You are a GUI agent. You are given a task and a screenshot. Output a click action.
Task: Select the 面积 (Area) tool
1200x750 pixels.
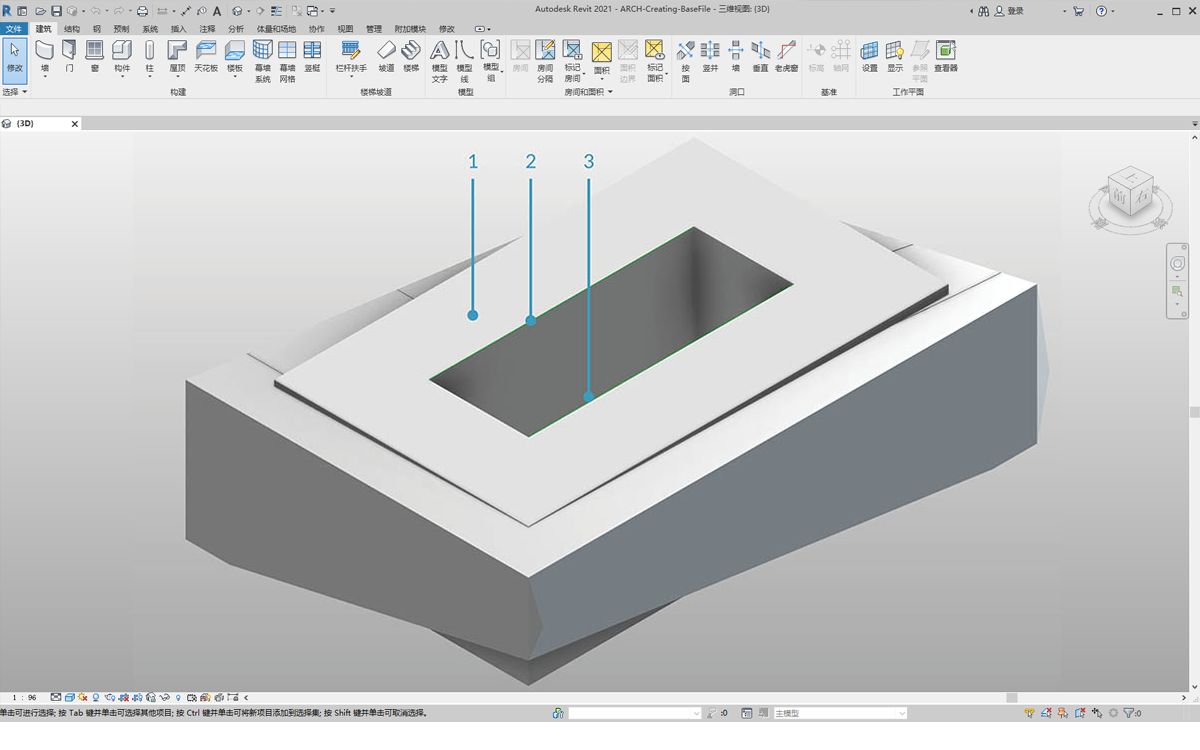(x=601, y=60)
